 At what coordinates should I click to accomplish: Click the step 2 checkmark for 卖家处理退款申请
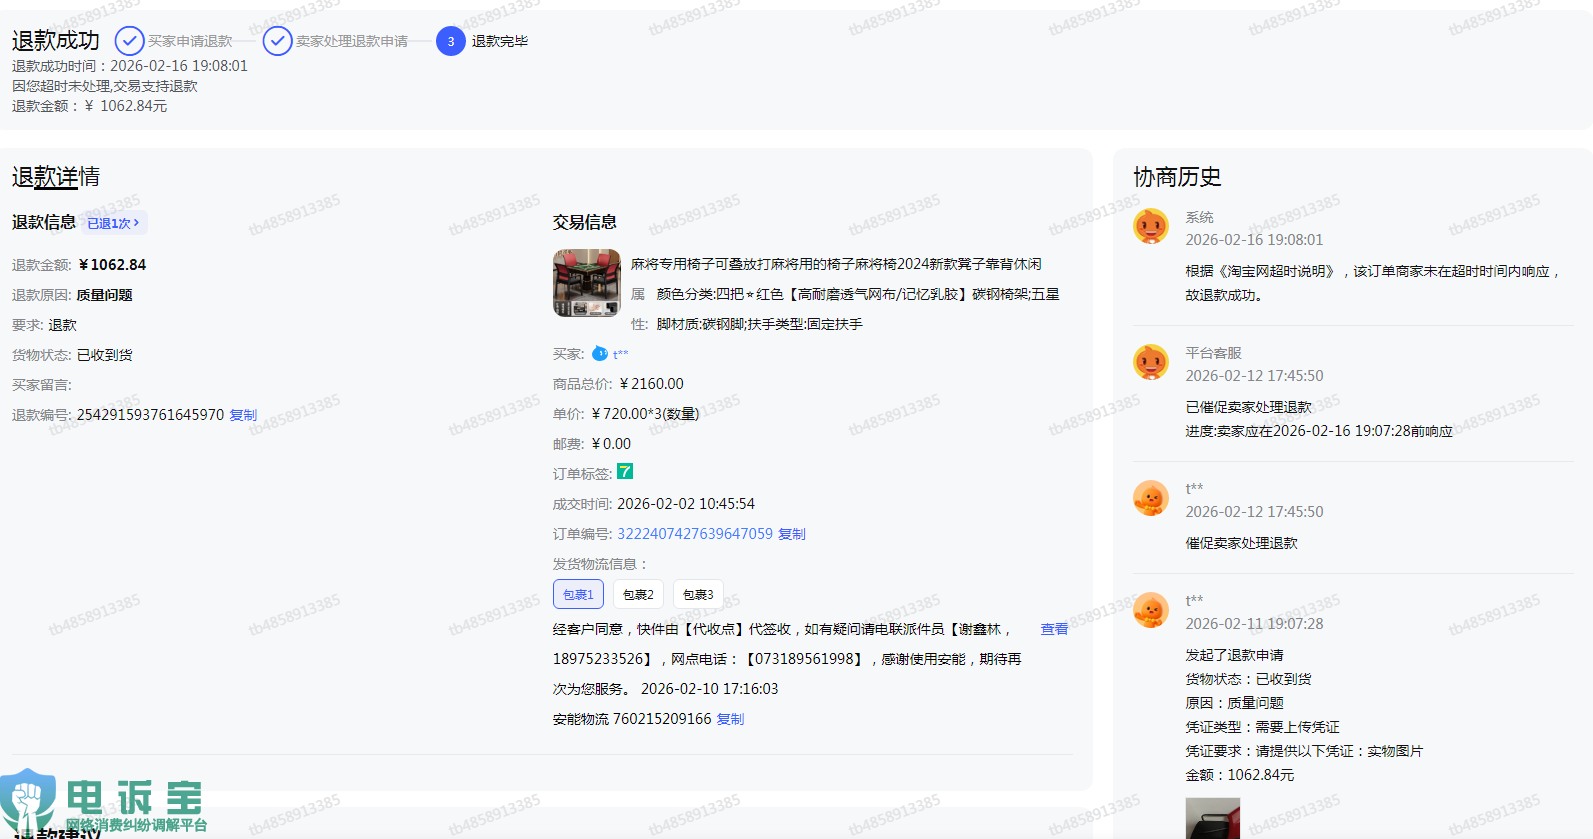(277, 41)
